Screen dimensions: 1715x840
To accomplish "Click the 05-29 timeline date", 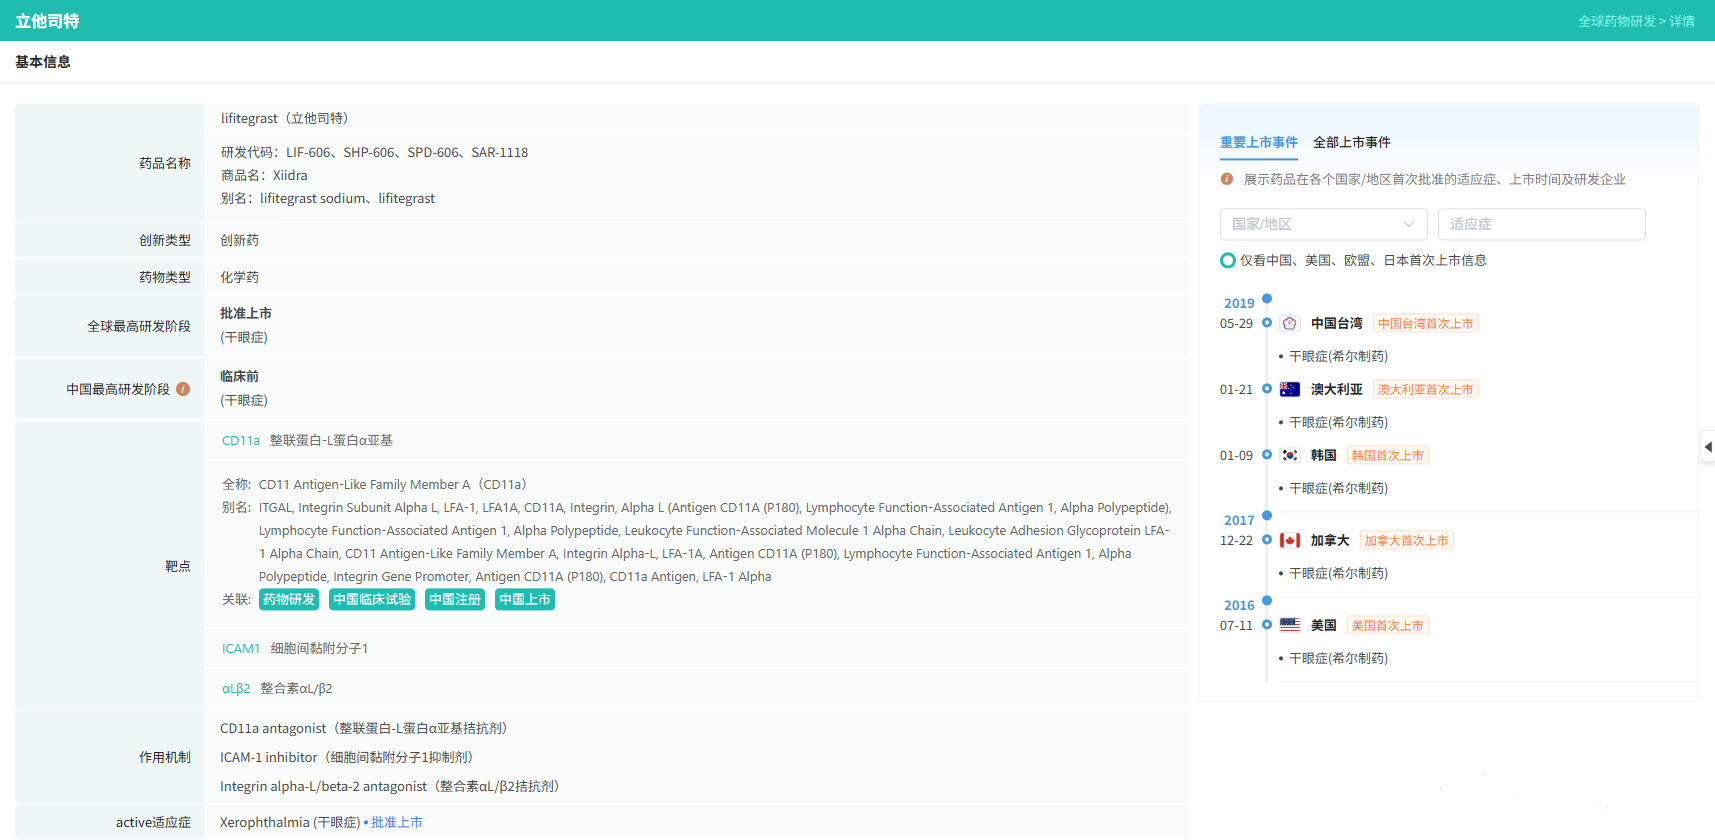I will (x=1236, y=323).
